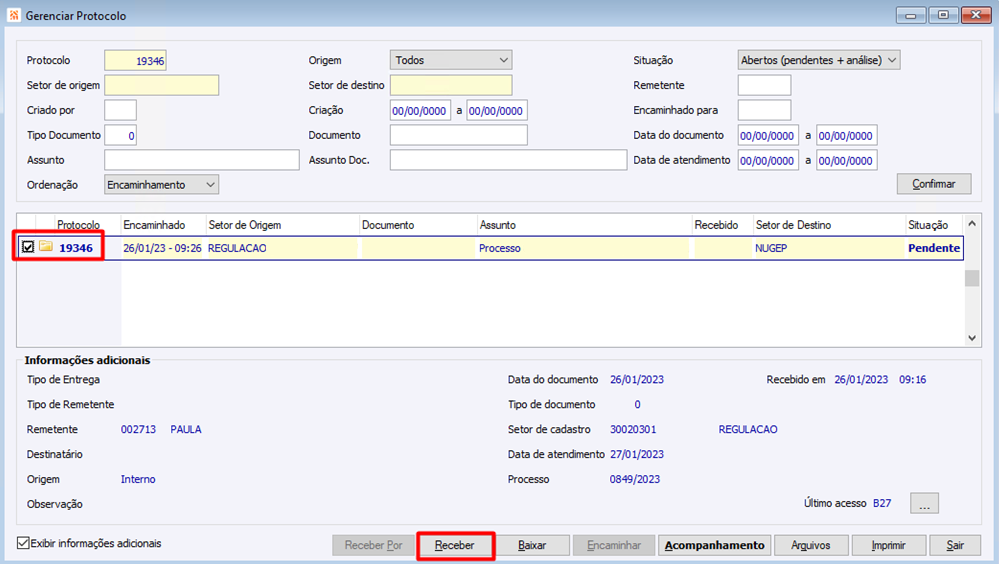
Task: Sort by the Encaminhado column header
Action: [x=154, y=225]
